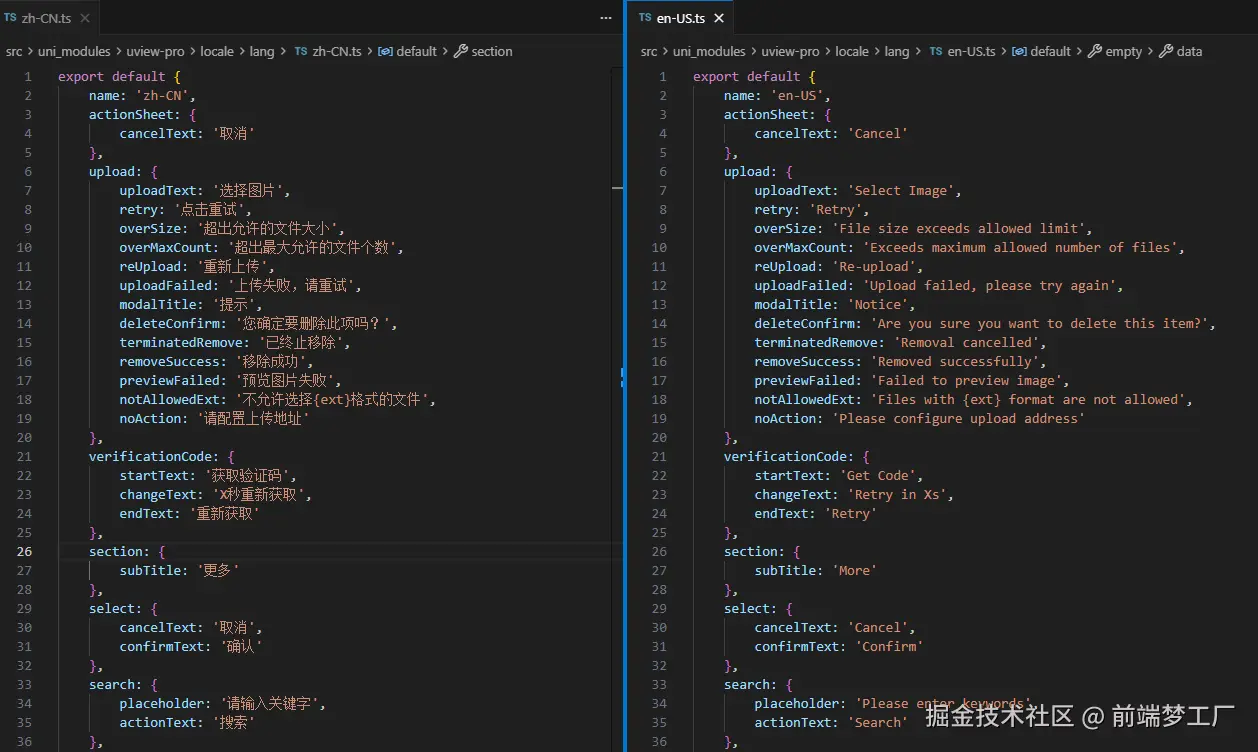Viewport: 1258px width, 752px height.
Task: Open the lang breadcrumb in right editor
Action: point(897,51)
